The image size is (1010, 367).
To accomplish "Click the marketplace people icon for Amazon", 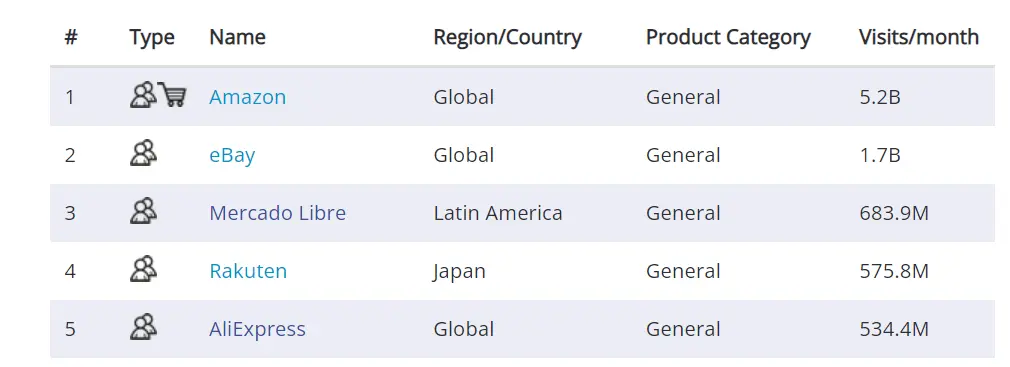I will tap(143, 95).
